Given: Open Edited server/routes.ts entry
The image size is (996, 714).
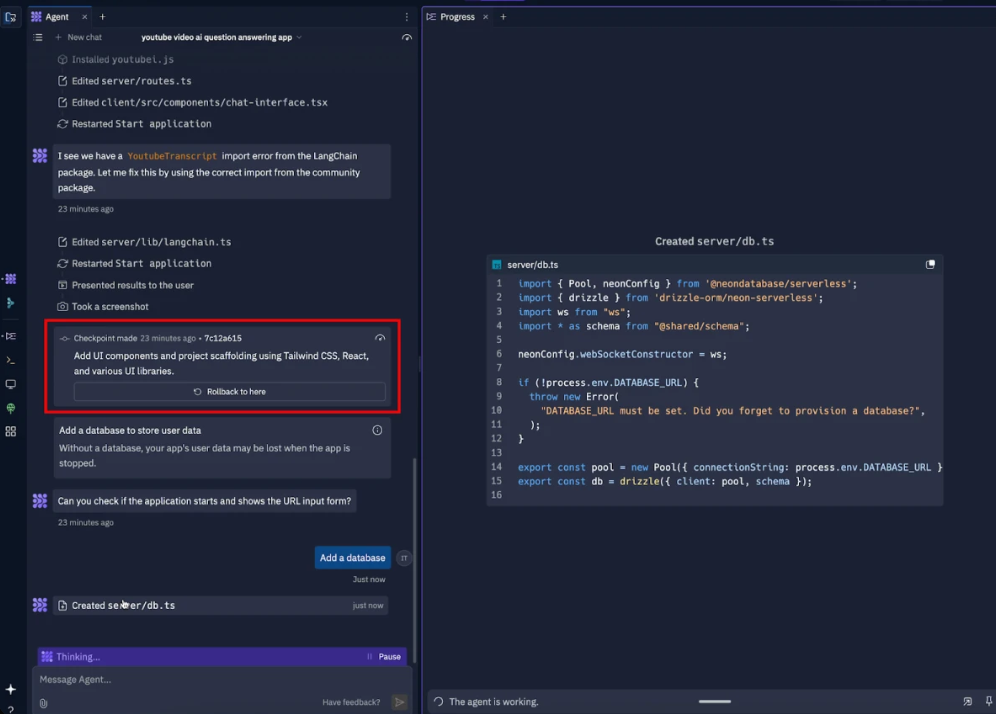Looking at the screenshot, I should (x=124, y=81).
